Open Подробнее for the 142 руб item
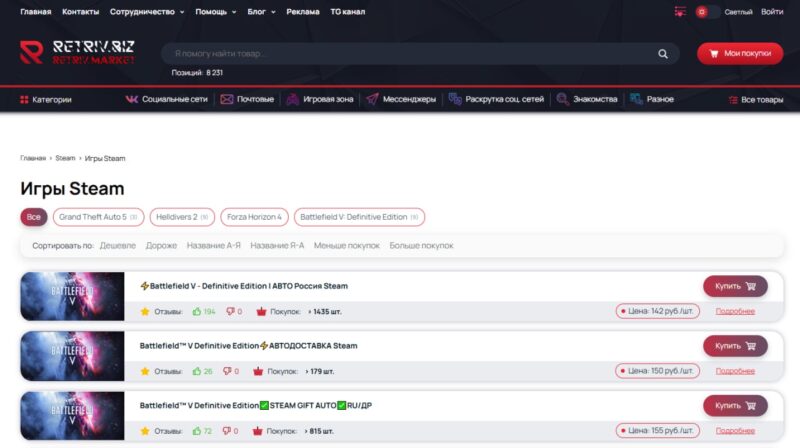This screenshot has height=448, width=800. coord(735,311)
